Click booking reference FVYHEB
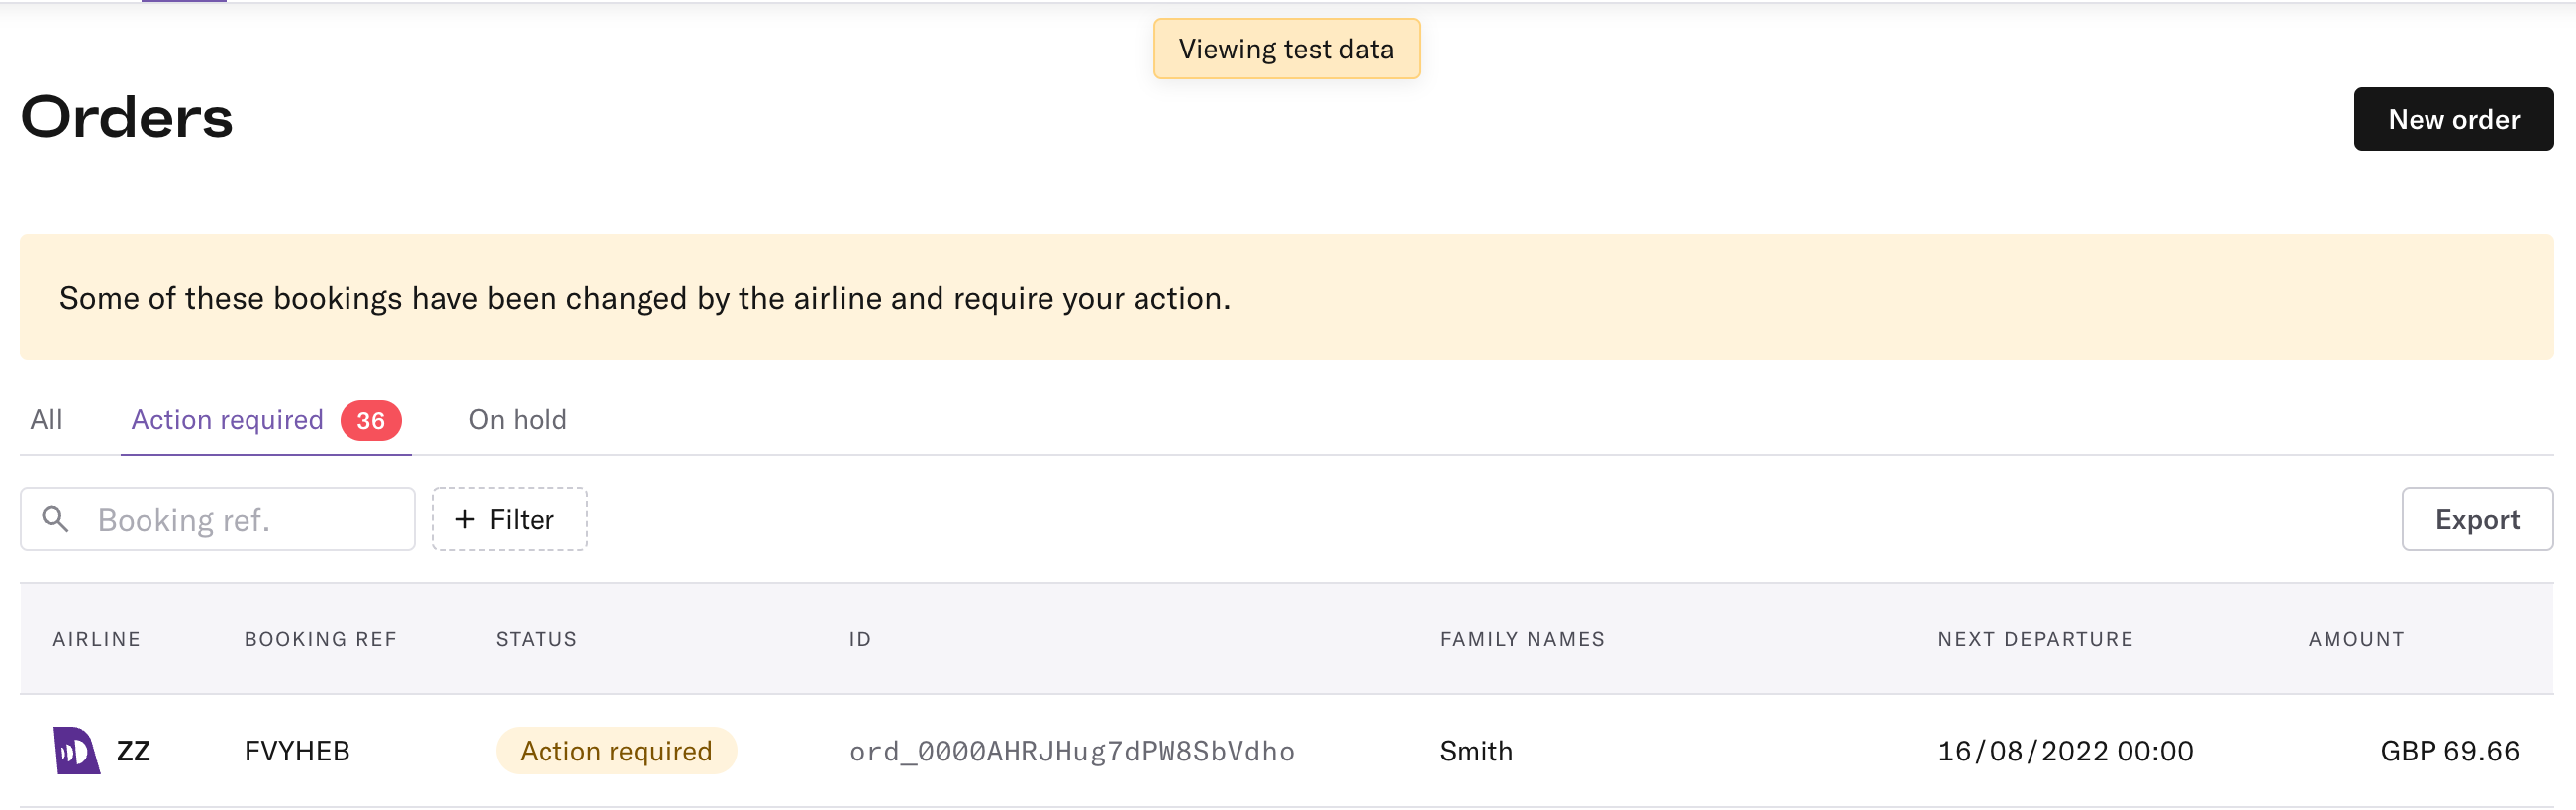The image size is (2576, 810). (297, 751)
